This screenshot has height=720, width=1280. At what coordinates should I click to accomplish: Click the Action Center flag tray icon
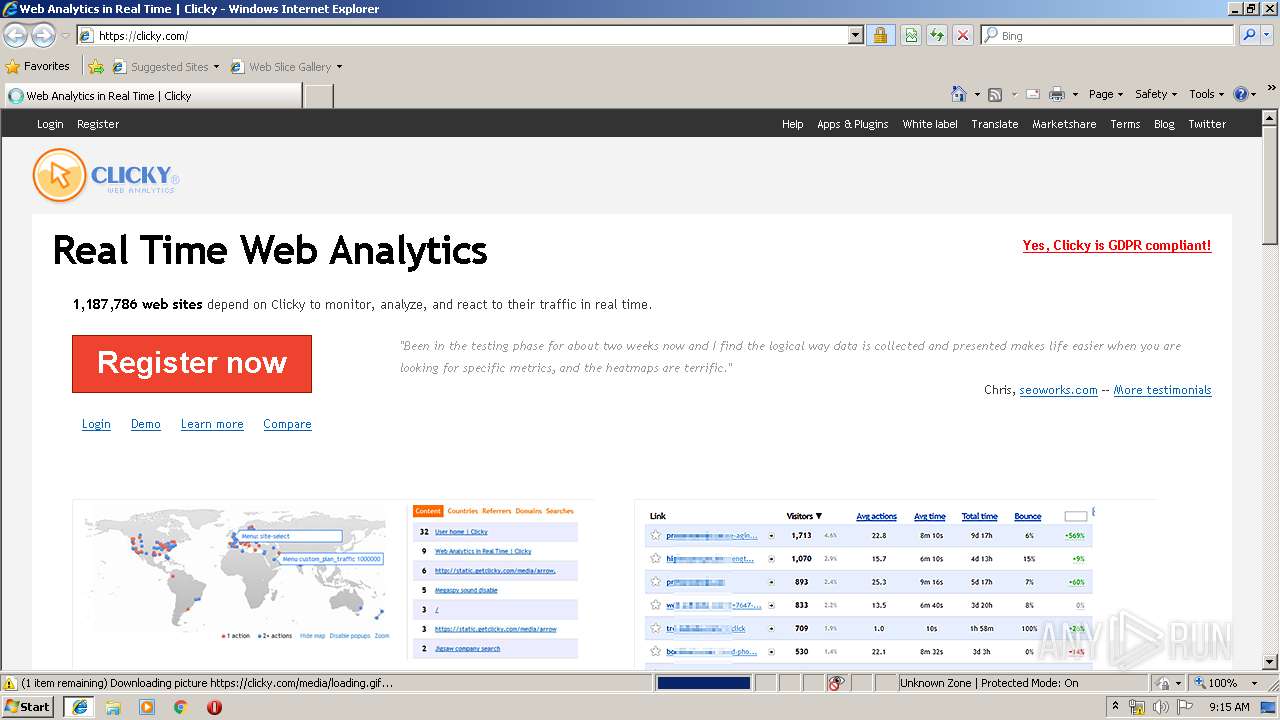point(1184,707)
